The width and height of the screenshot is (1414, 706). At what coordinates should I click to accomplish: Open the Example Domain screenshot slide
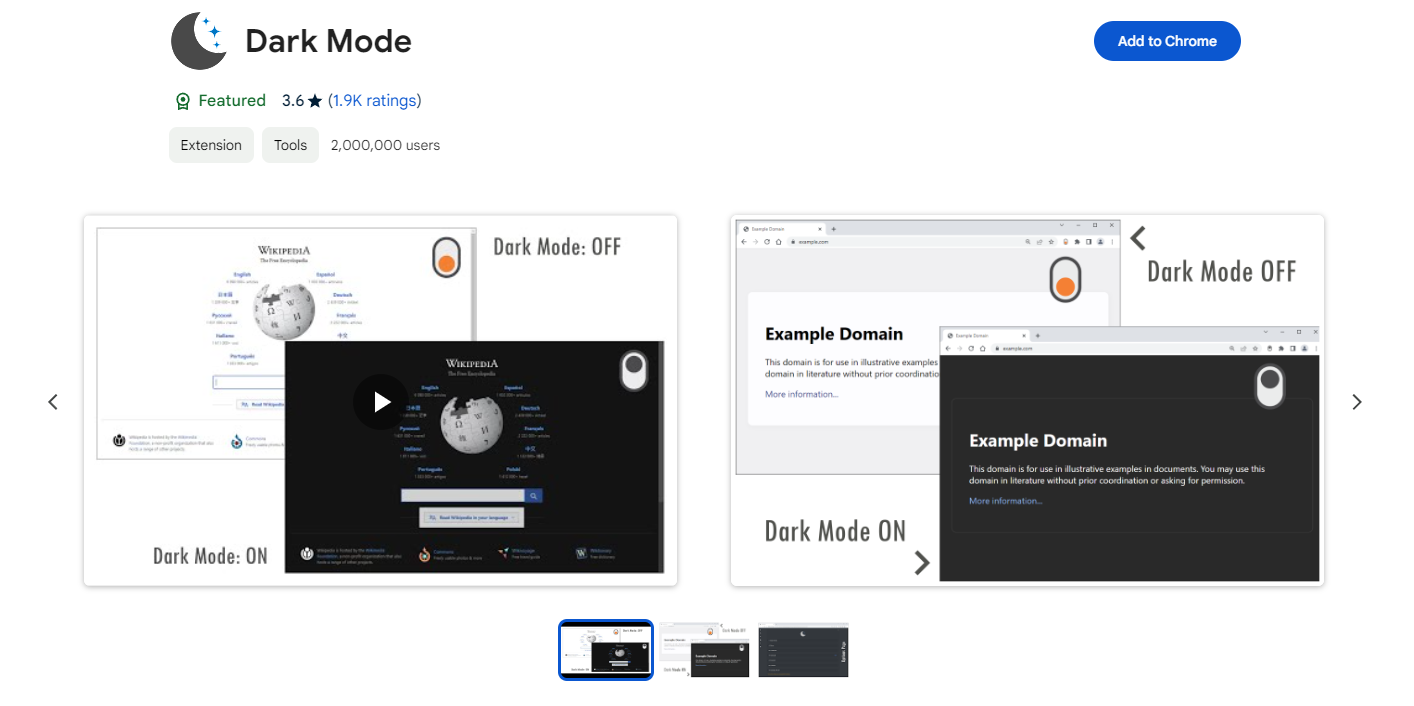[1027, 400]
